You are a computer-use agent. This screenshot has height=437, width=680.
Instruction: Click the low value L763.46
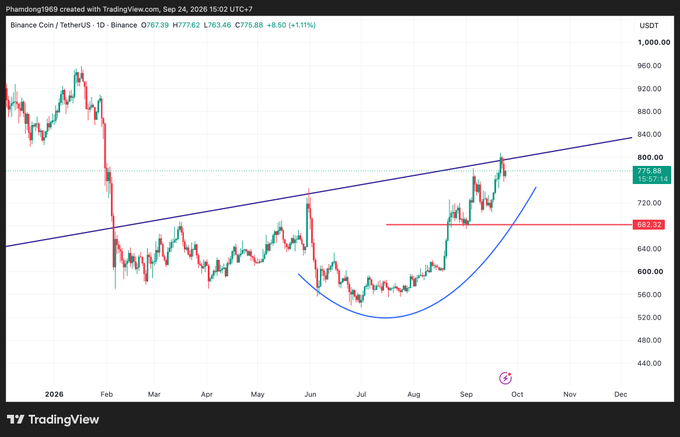point(217,25)
